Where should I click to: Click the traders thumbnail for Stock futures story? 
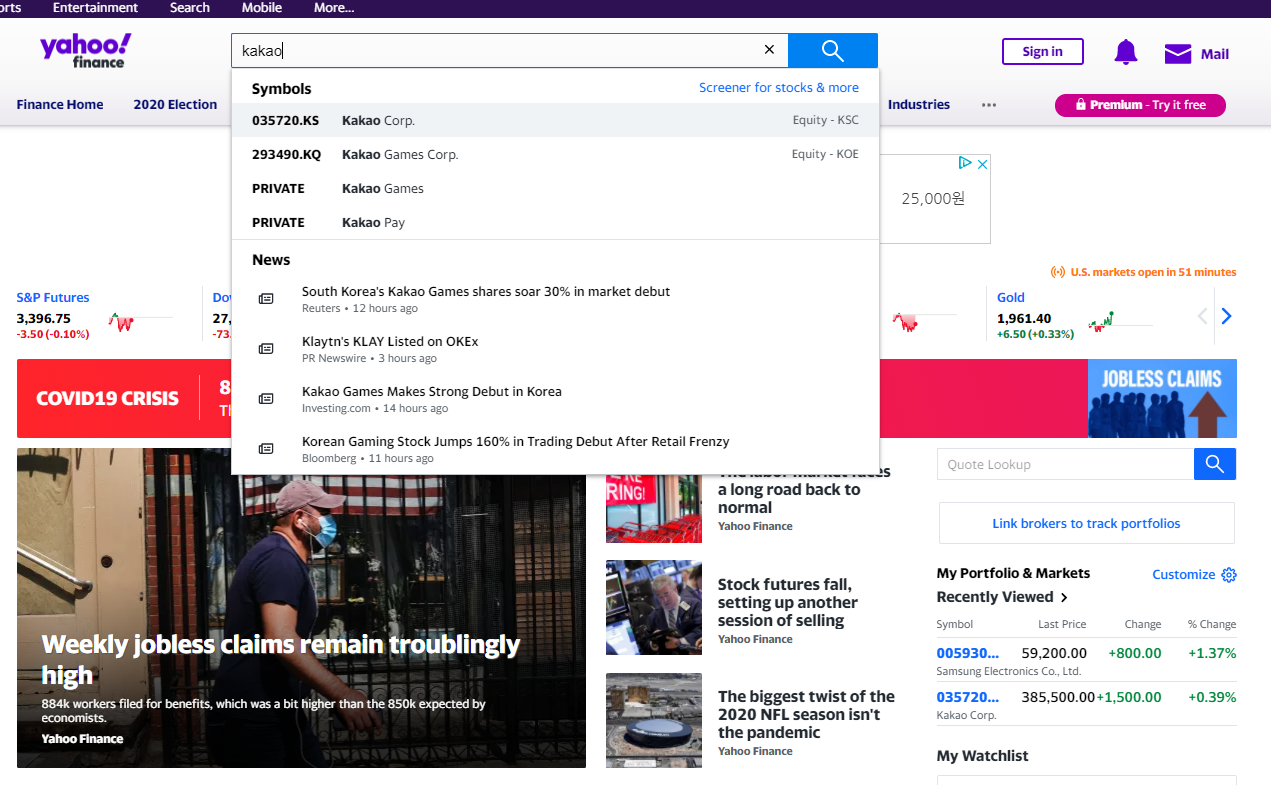pyautogui.click(x=654, y=607)
